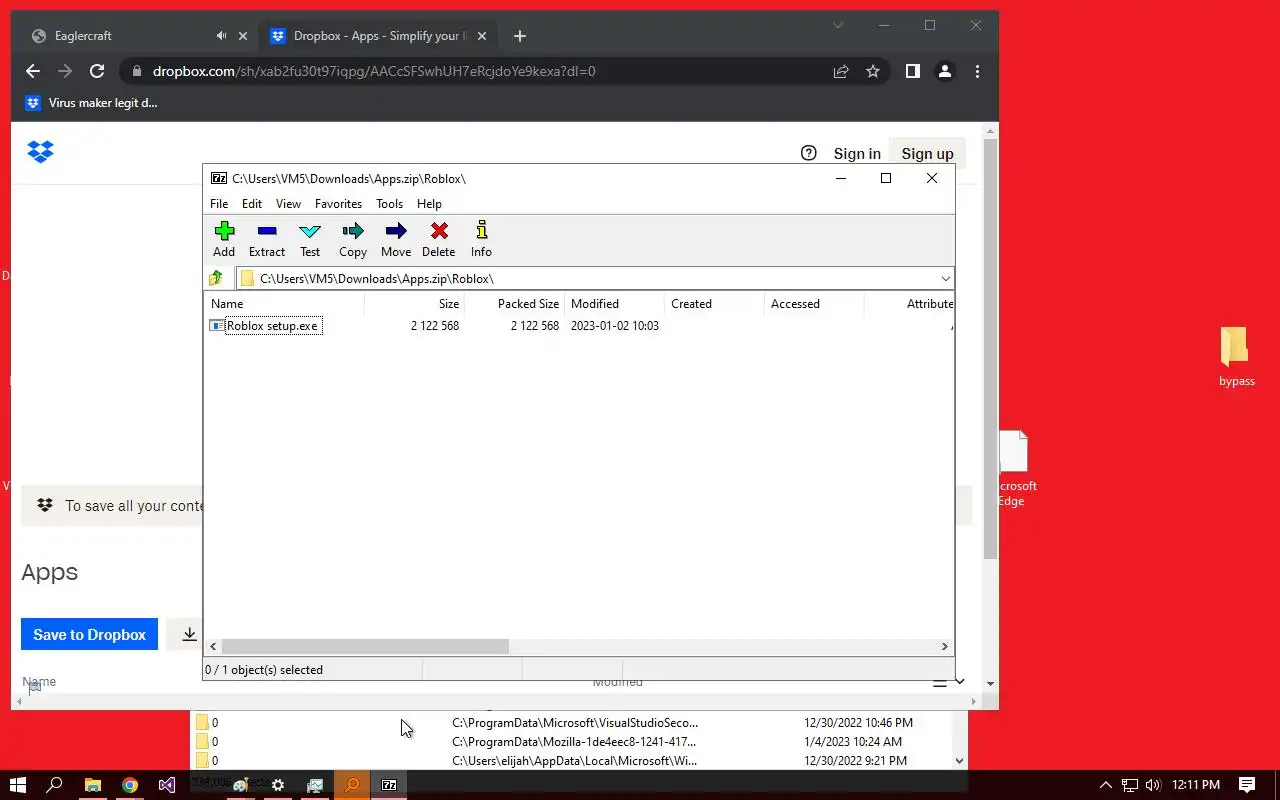The height and width of the screenshot is (800, 1280).
Task: Open the Favorites menu in 7-Zip
Action: [x=338, y=204]
